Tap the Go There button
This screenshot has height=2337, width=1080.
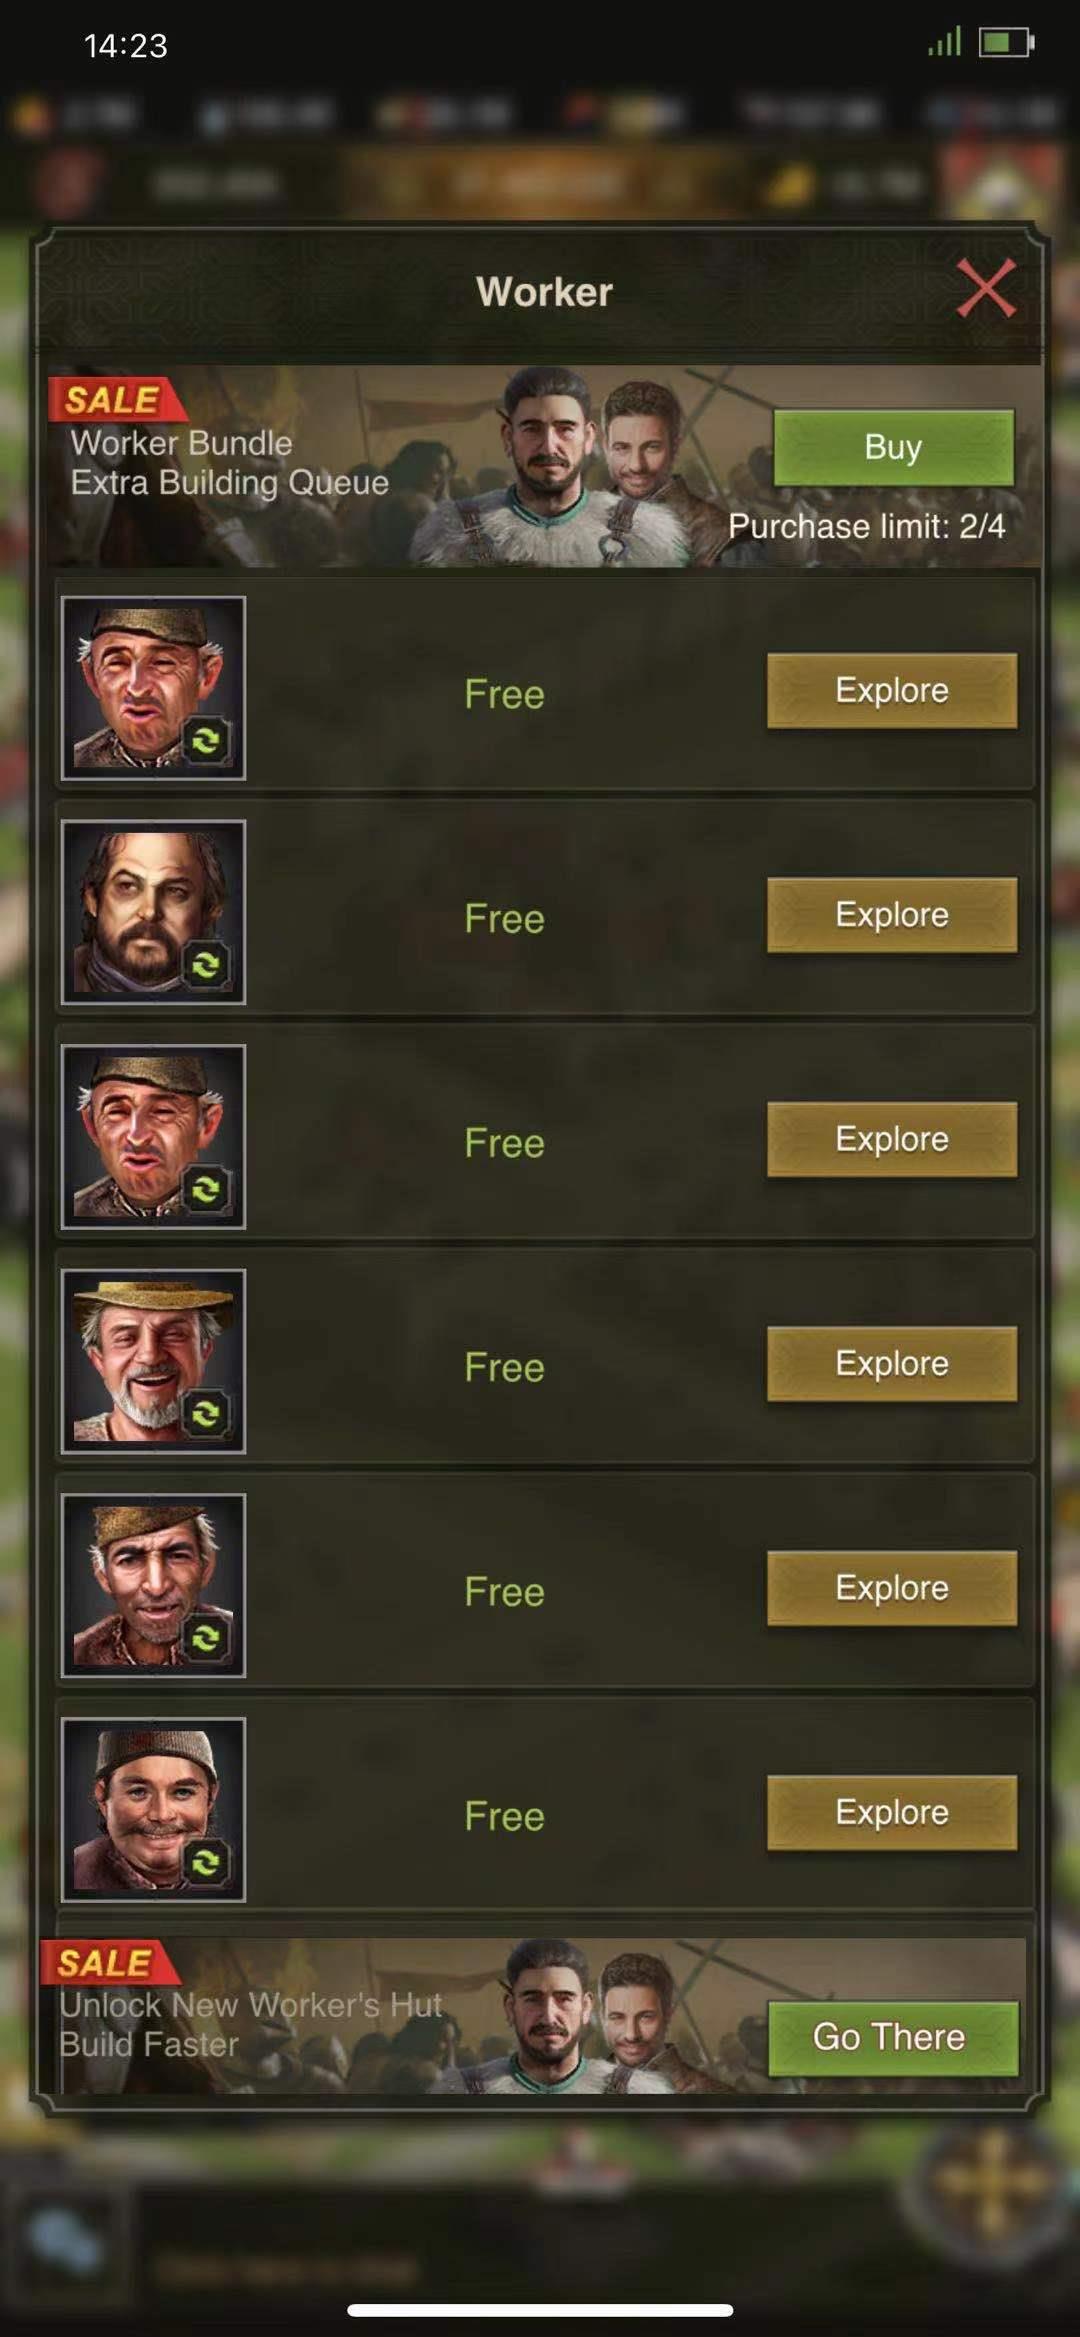pyautogui.click(x=893, y=2037)
